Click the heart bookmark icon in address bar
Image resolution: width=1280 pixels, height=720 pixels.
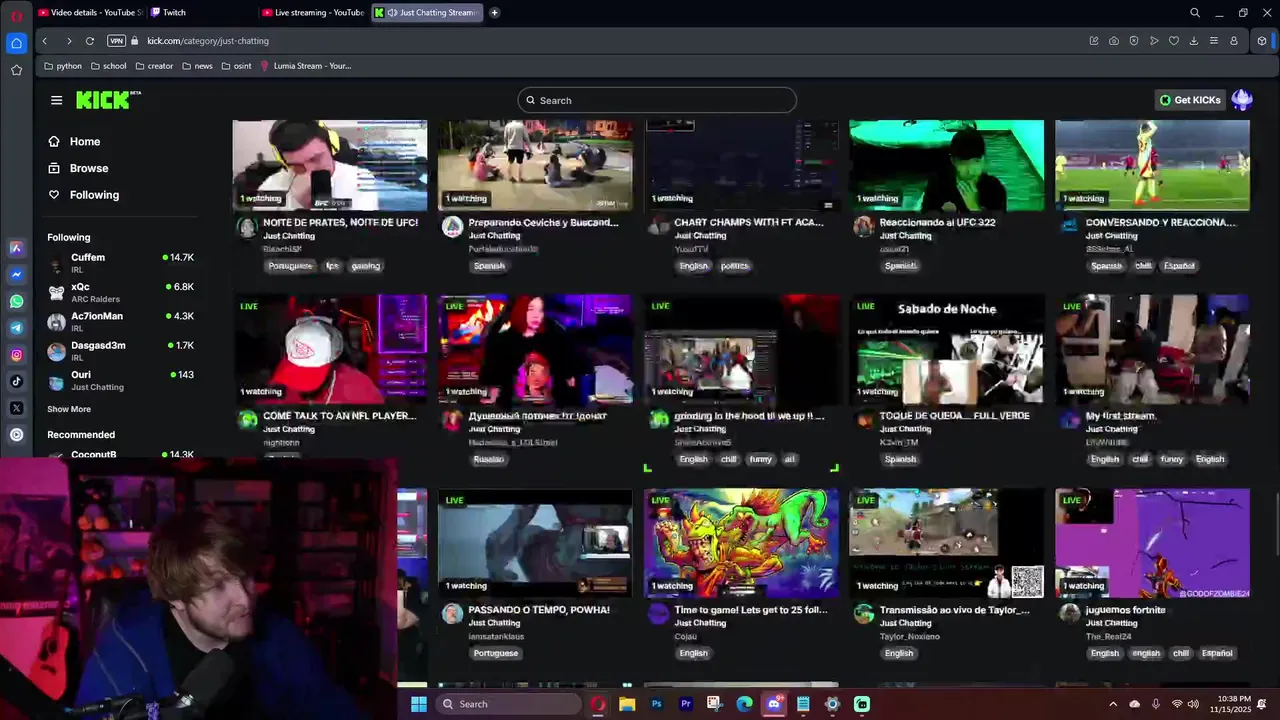1174,41
